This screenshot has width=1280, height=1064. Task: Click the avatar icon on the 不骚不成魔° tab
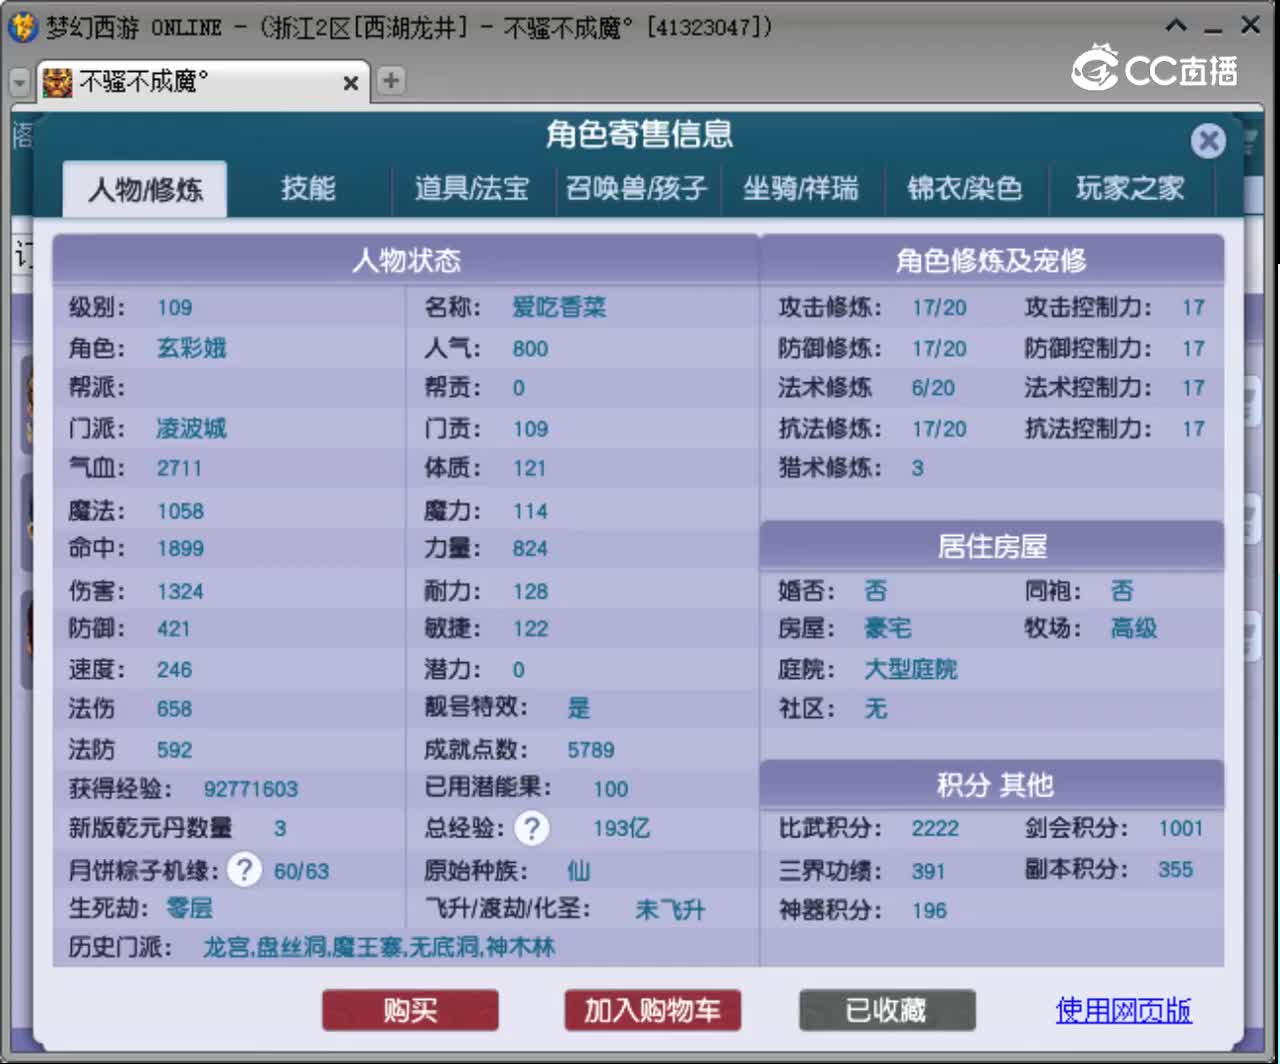[57, 82]
